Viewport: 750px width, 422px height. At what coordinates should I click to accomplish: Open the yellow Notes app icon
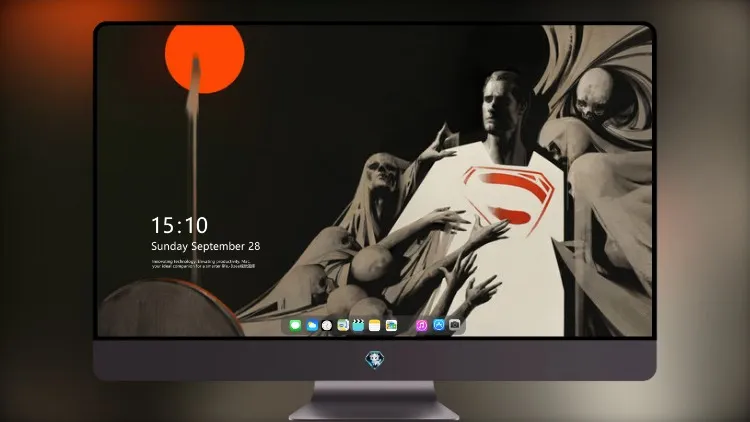(x=375, y=325)
